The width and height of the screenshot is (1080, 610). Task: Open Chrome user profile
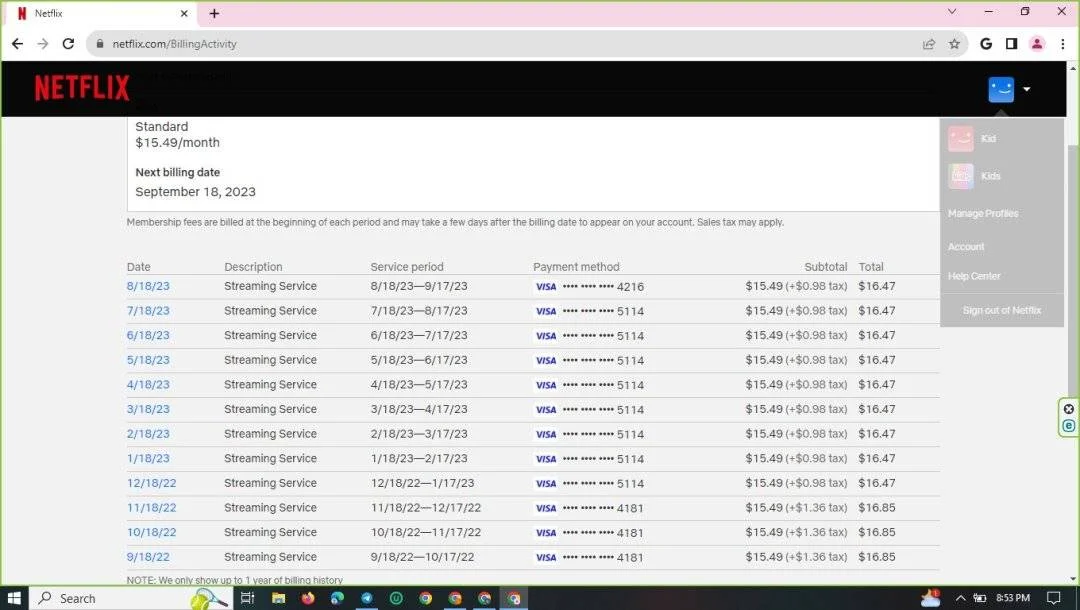coord(1037,44)
